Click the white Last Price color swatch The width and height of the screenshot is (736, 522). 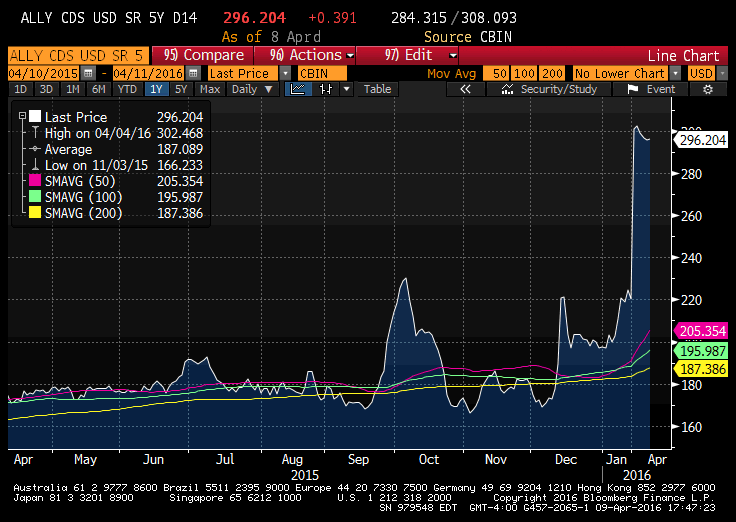coord(35,116)
